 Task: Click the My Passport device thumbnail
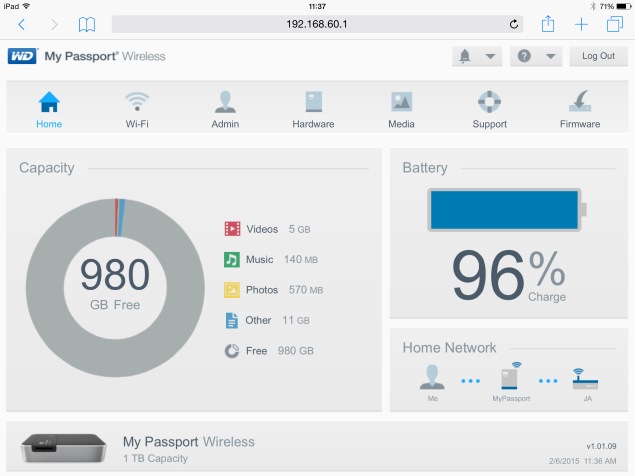pyautogui.click(x=64, y=448)
